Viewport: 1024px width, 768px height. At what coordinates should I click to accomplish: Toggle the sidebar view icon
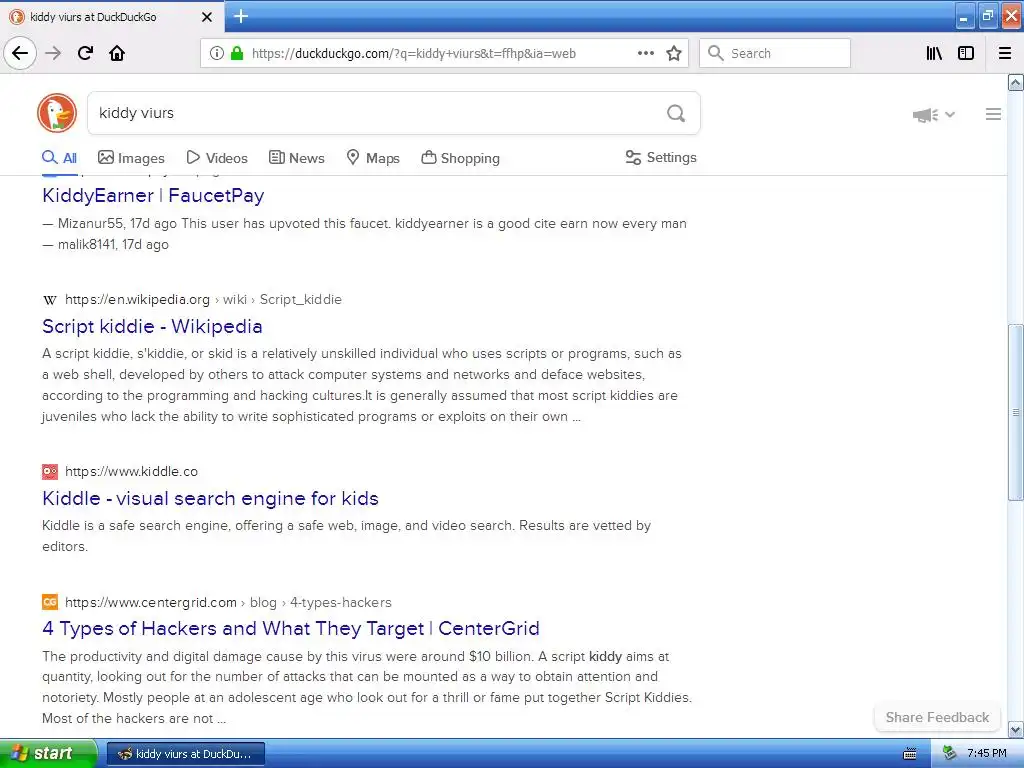coord(966,54)
